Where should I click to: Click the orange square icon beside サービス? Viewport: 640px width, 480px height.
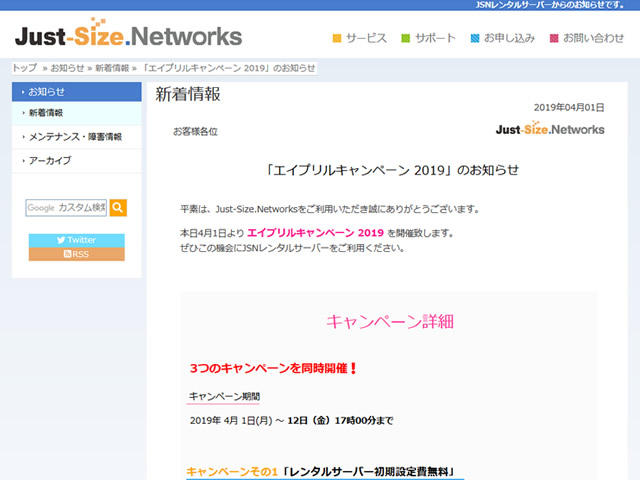(337, 38)
